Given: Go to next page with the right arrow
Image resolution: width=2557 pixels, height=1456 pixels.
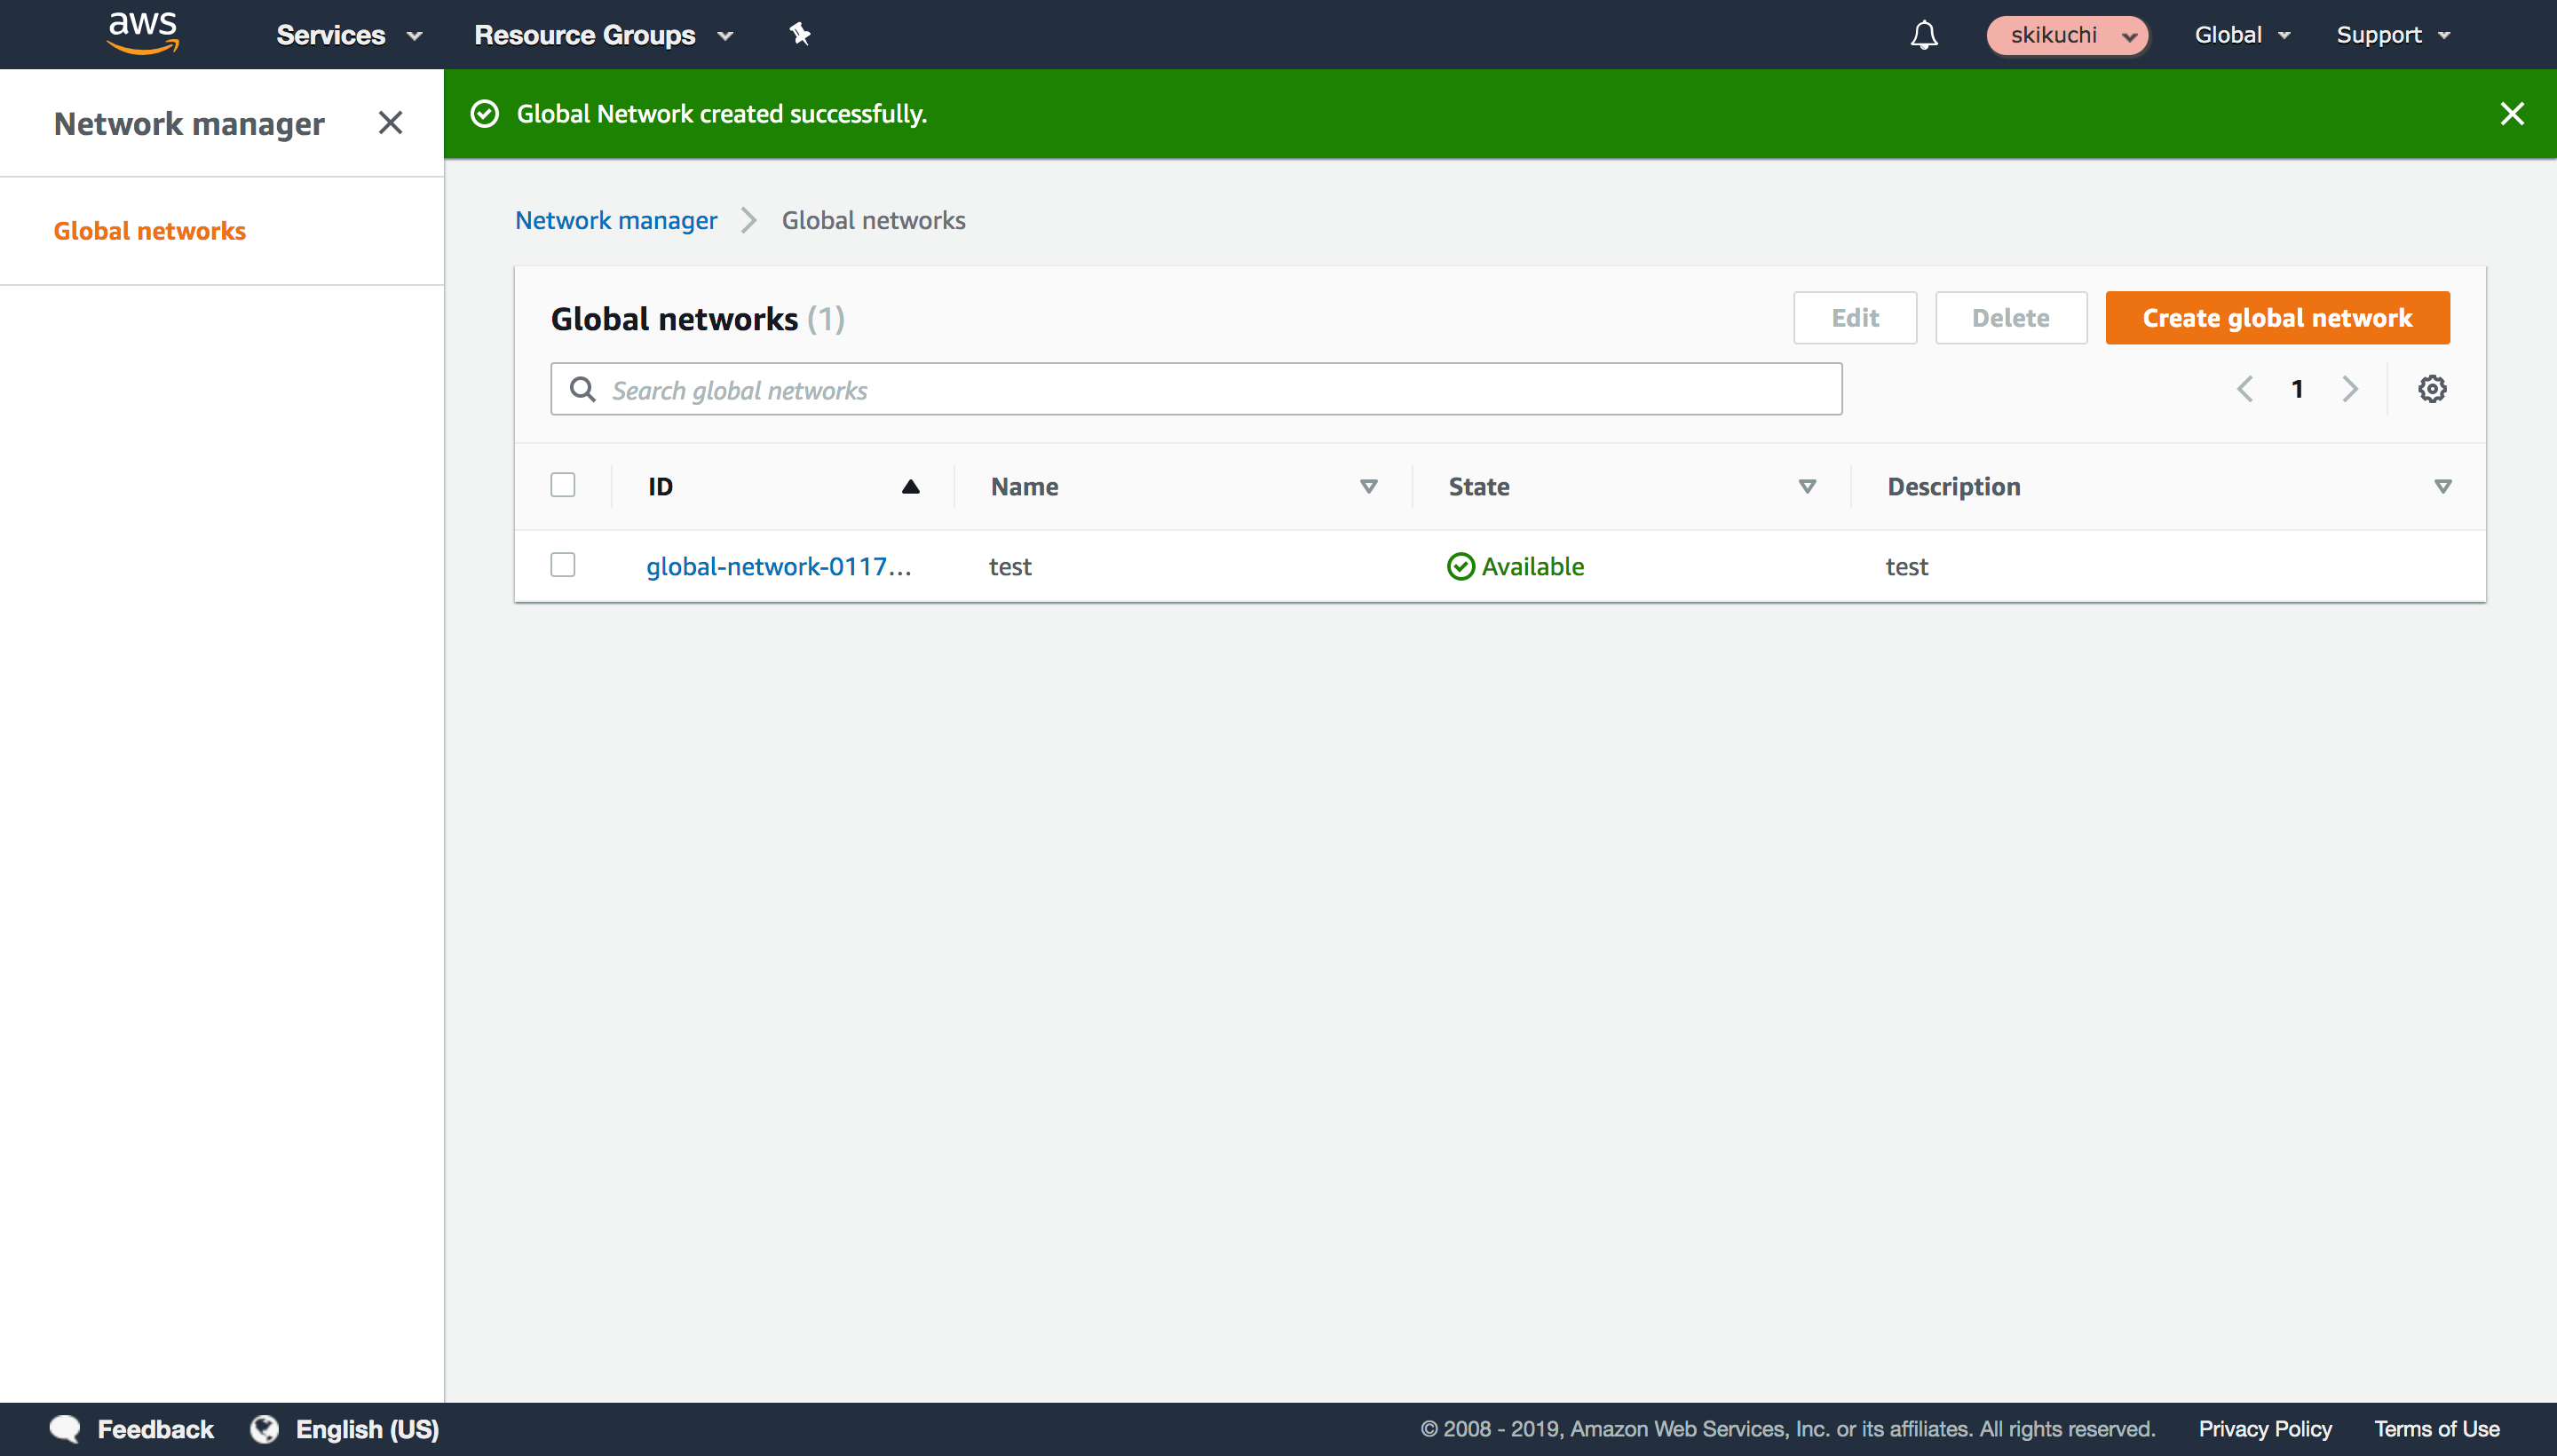Looking at the screenshot, I should (2350, 389).
